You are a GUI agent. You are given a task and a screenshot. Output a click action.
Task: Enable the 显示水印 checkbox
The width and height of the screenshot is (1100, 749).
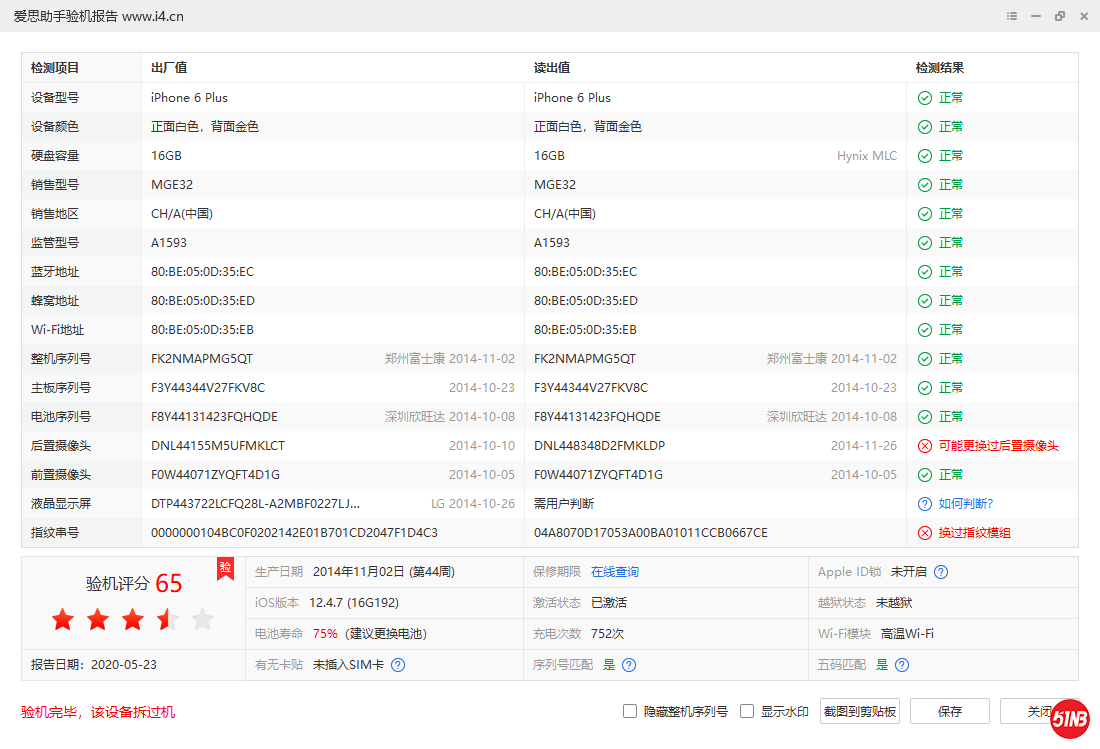click(x=746, y=711)
